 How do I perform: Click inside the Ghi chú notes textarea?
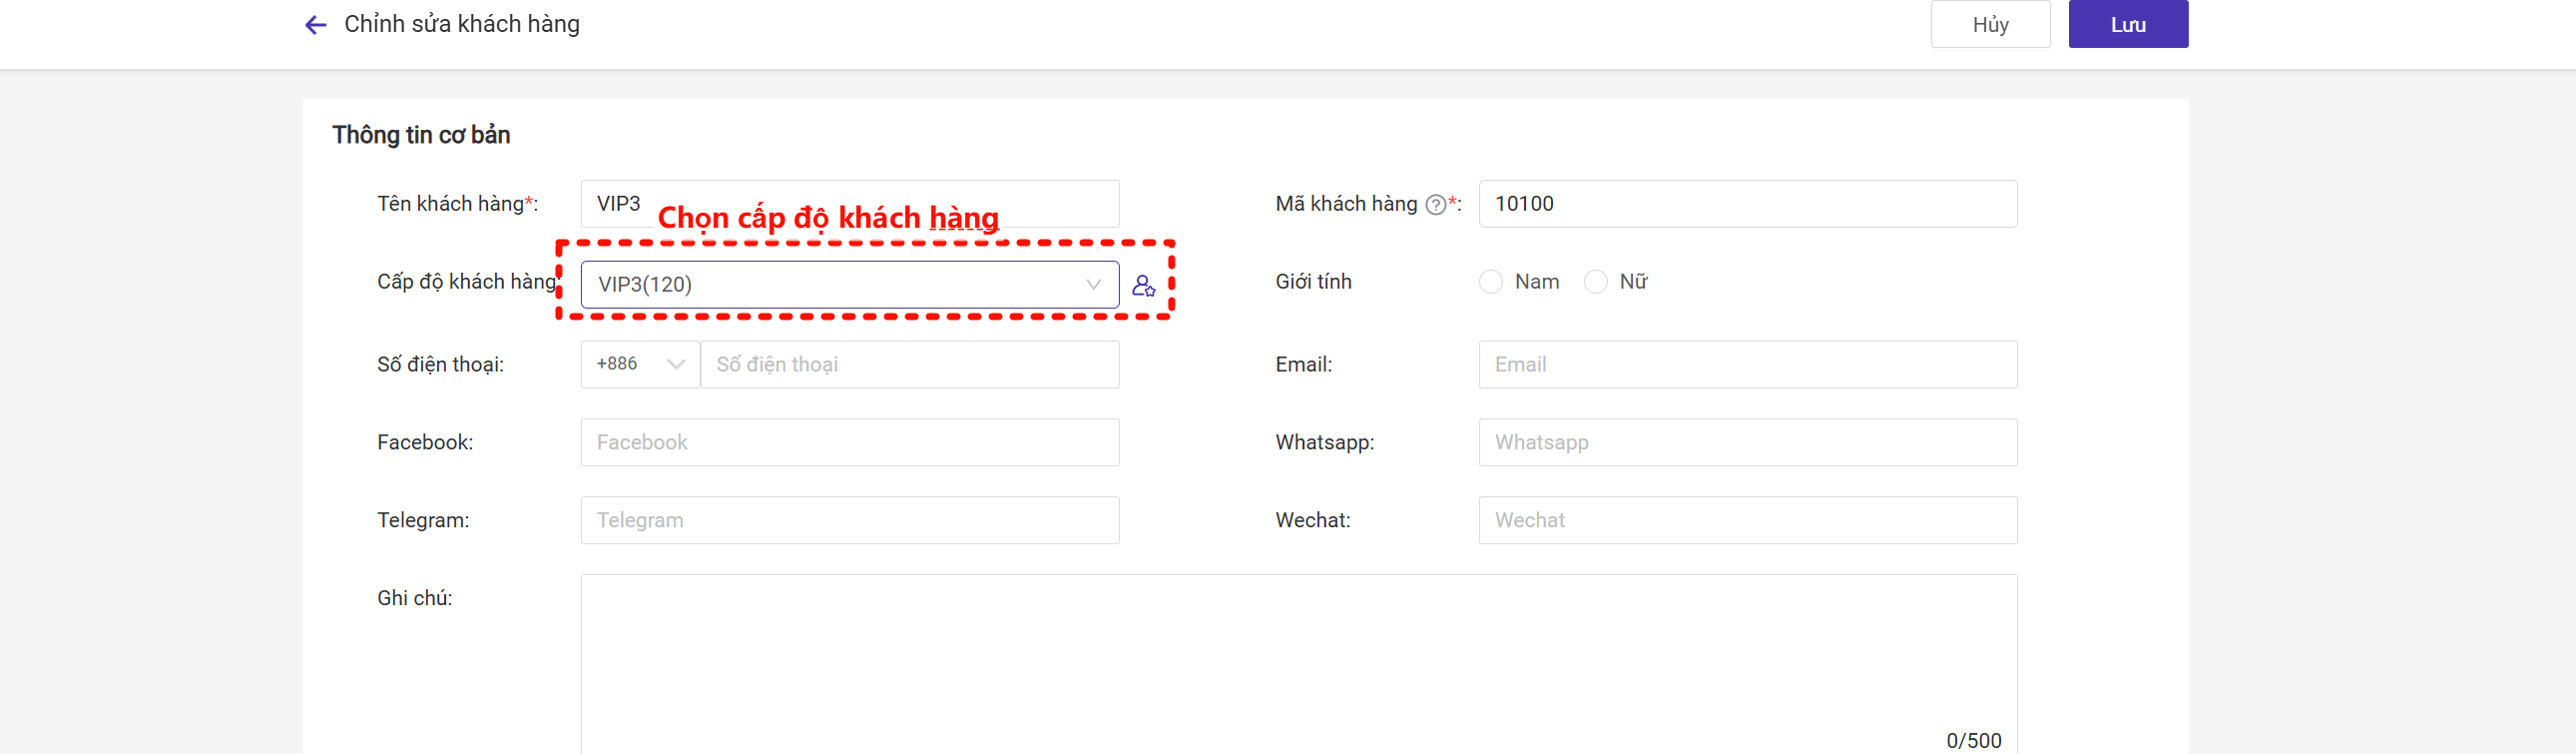(x=1297, y=660)
